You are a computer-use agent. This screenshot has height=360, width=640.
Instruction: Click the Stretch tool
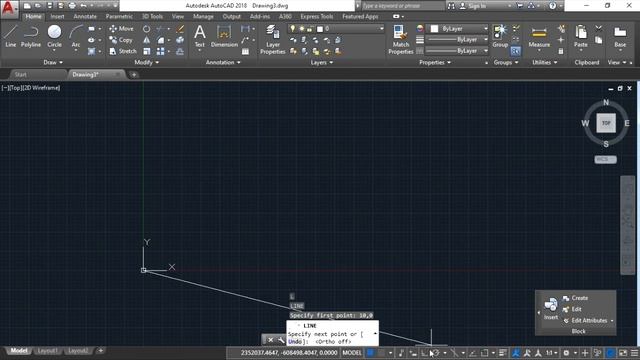click(122, 51)
